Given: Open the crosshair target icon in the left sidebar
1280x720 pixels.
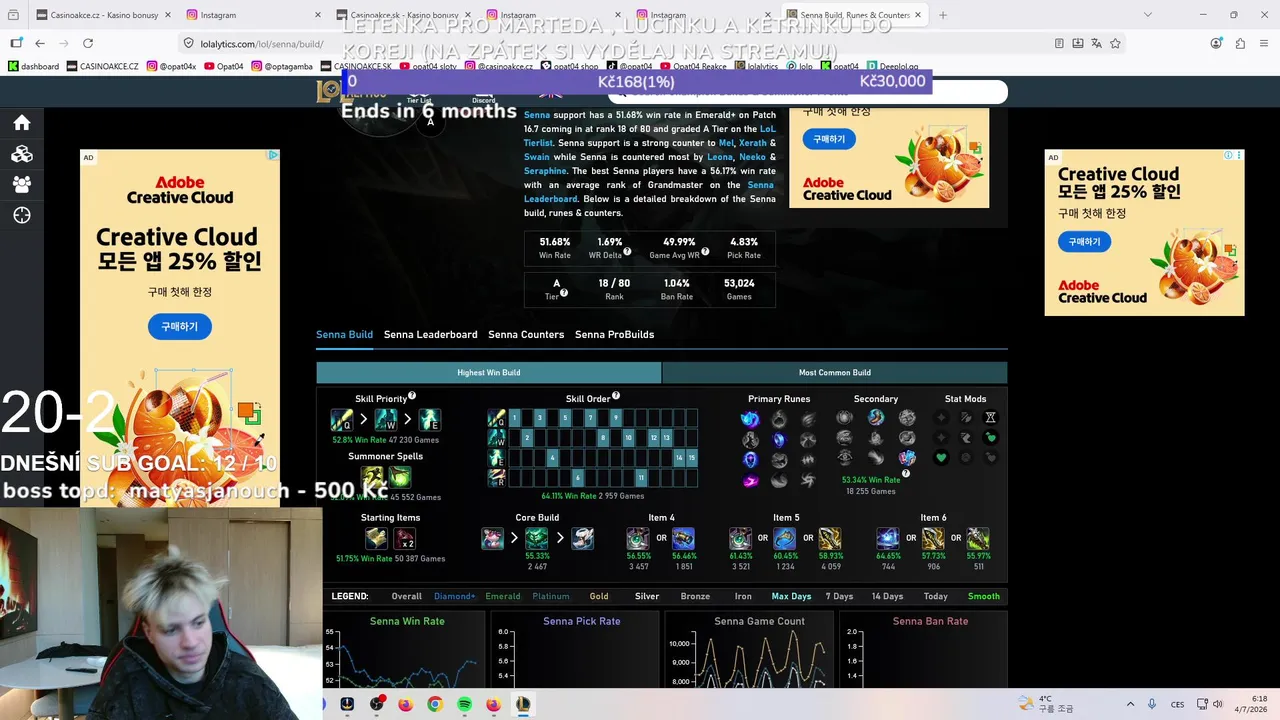Looking at the screenshot, I should (x=21, y=215).
